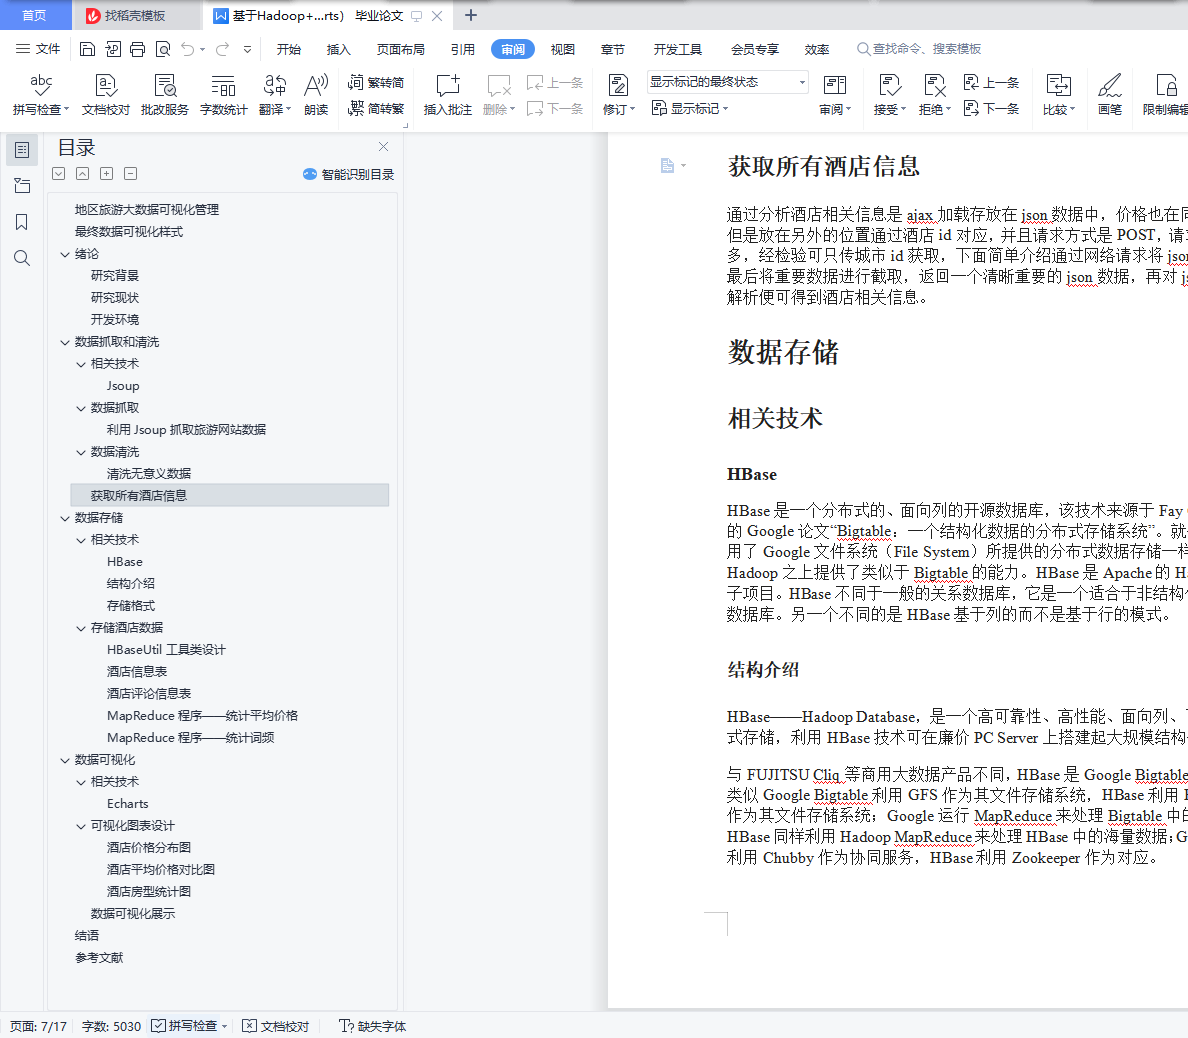
Task: Open 限制编辑 restrict editing
Action: pos(1165,95)
